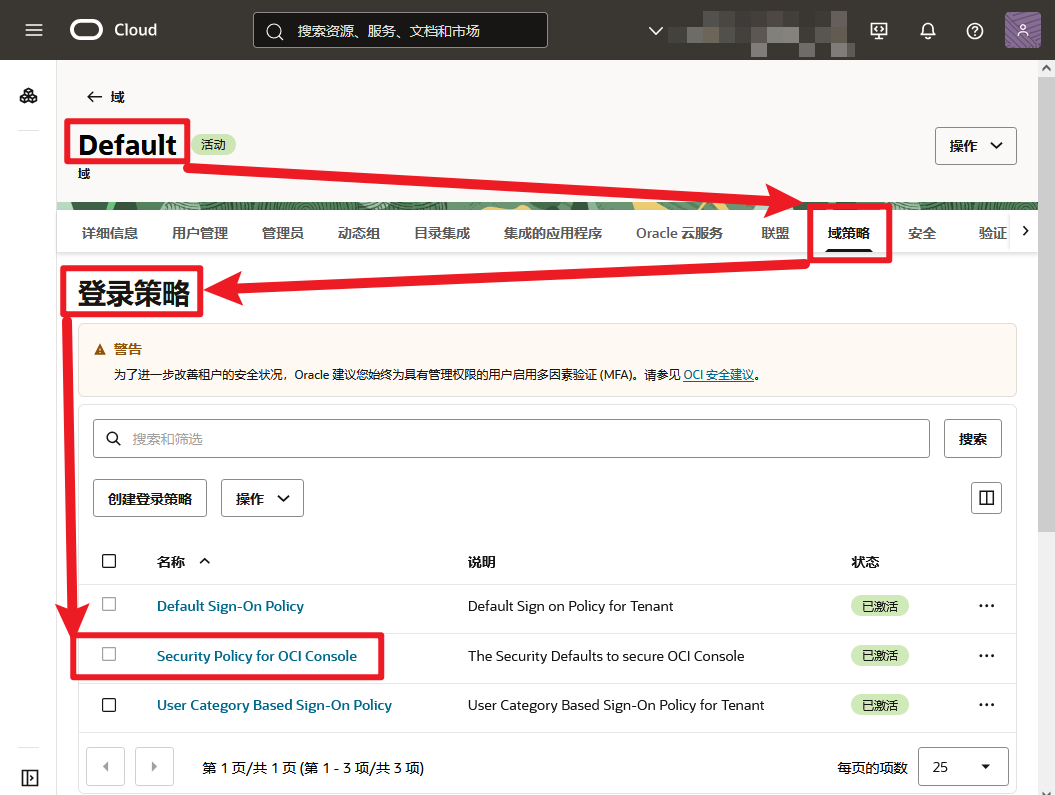The image size is (1055, 795).
Task: Switch to the 管理员 tab
Action: [283, 233]
